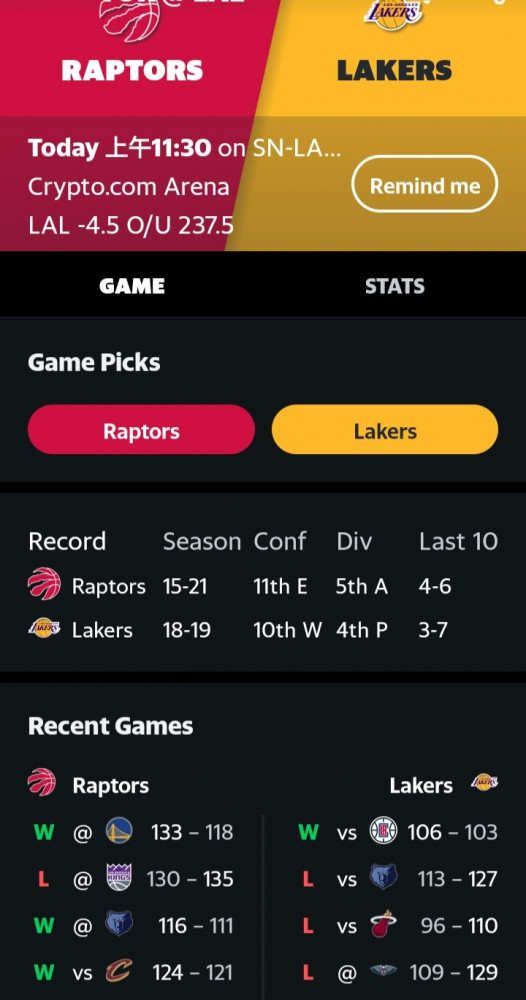Open the RAPTORS team name in the header

132,70
